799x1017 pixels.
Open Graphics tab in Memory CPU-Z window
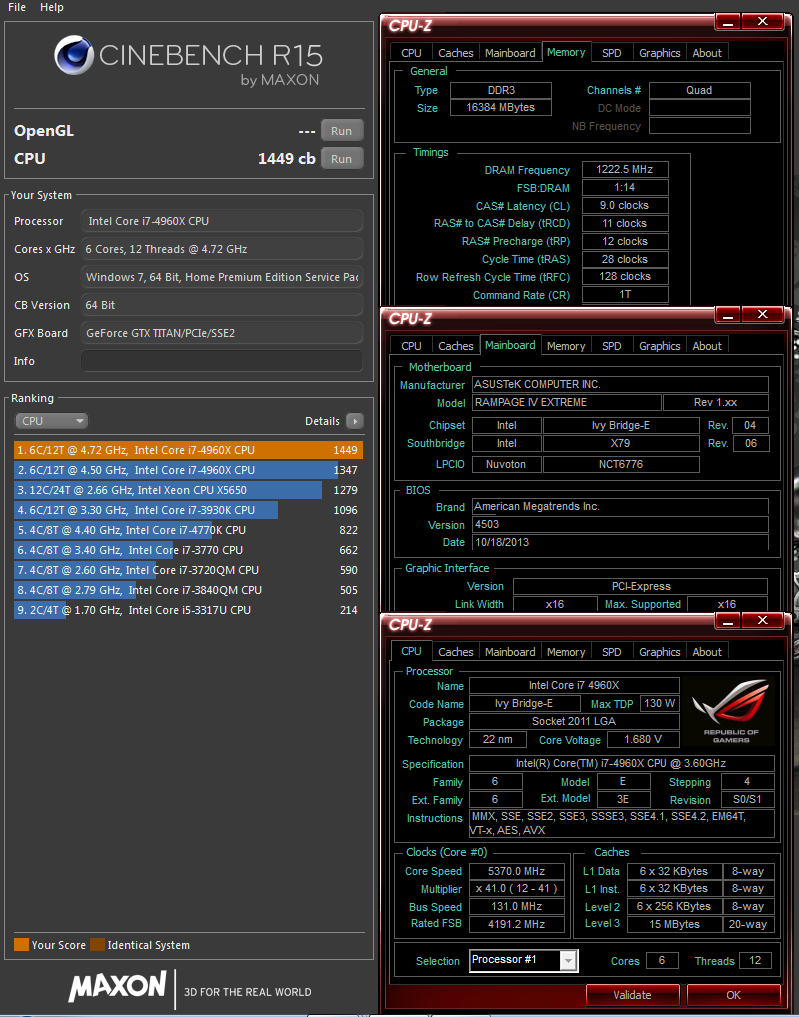click(x=660, y=53)
